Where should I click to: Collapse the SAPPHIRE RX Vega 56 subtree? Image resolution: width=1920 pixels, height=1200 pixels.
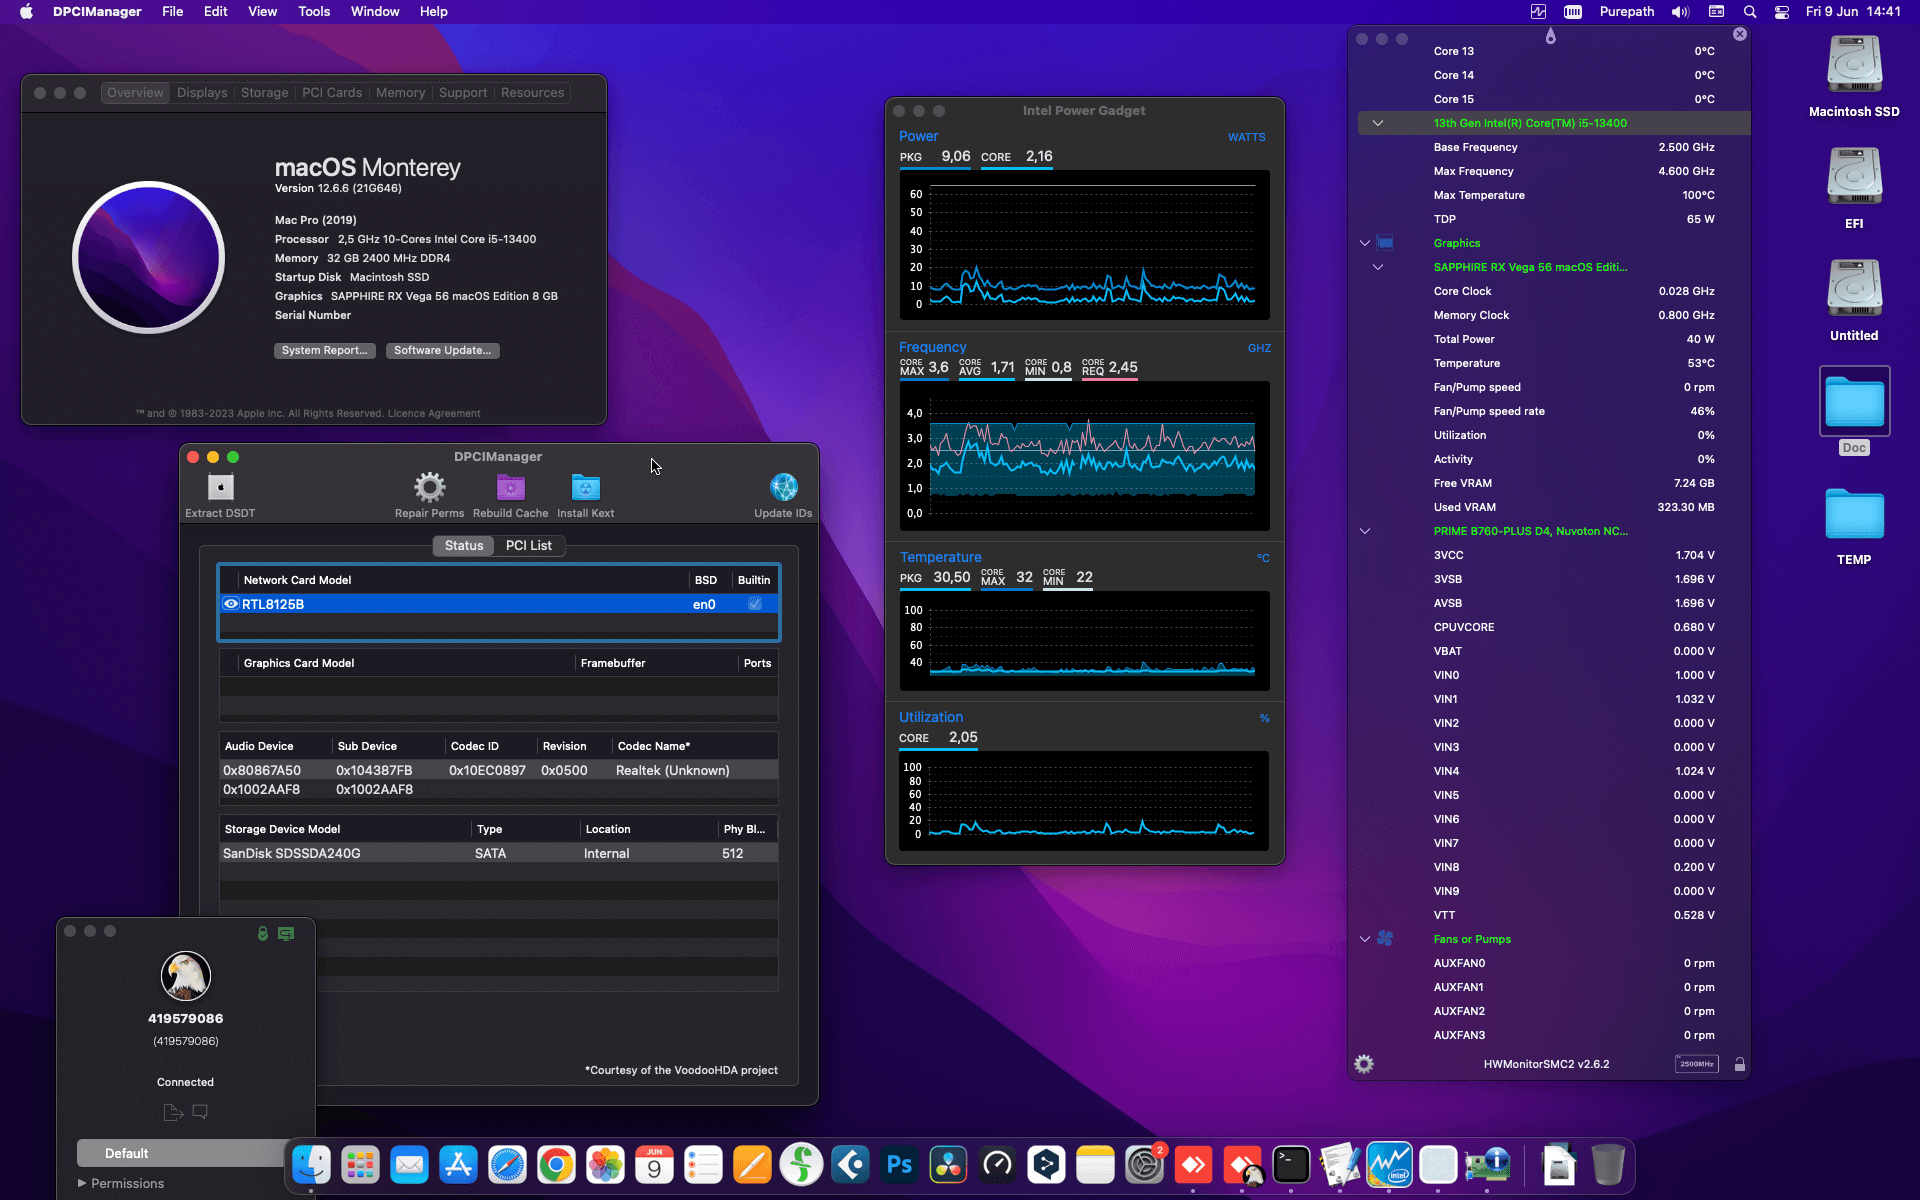tap(1378, 267)
